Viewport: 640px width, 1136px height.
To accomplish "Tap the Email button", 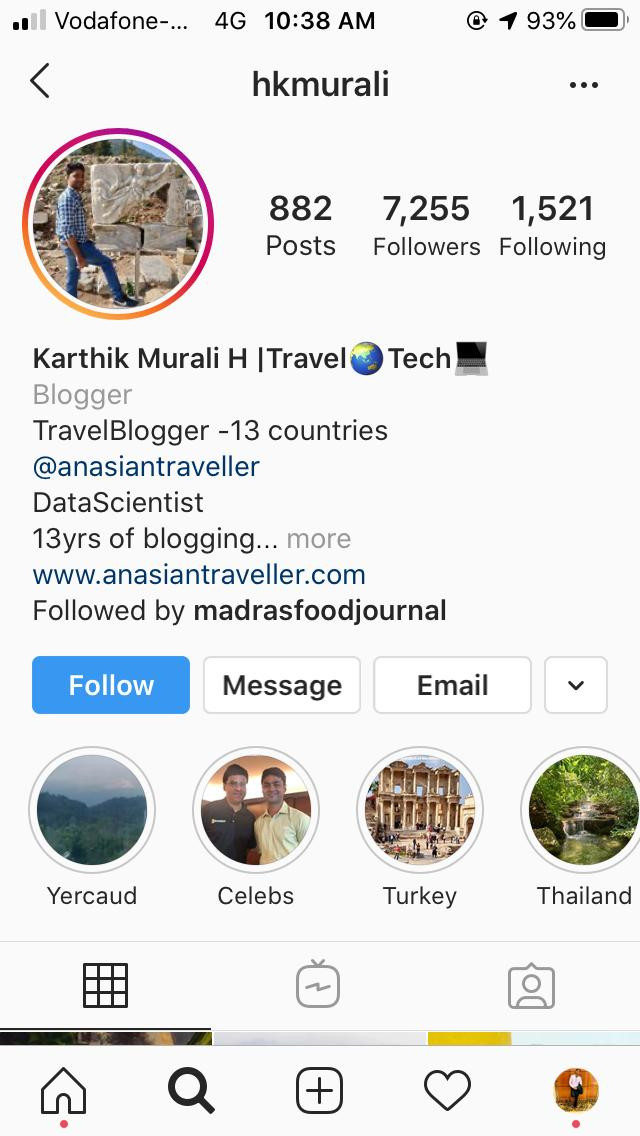I will [x=452, y=685].
